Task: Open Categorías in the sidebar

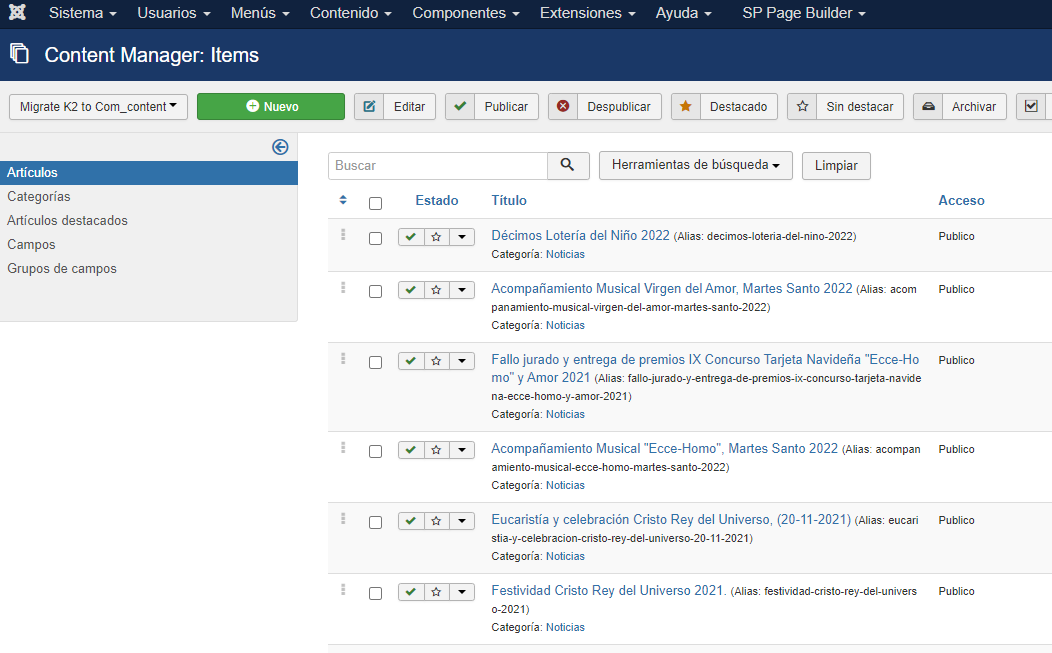Action: pyautogui.click(x=39, y=197)
